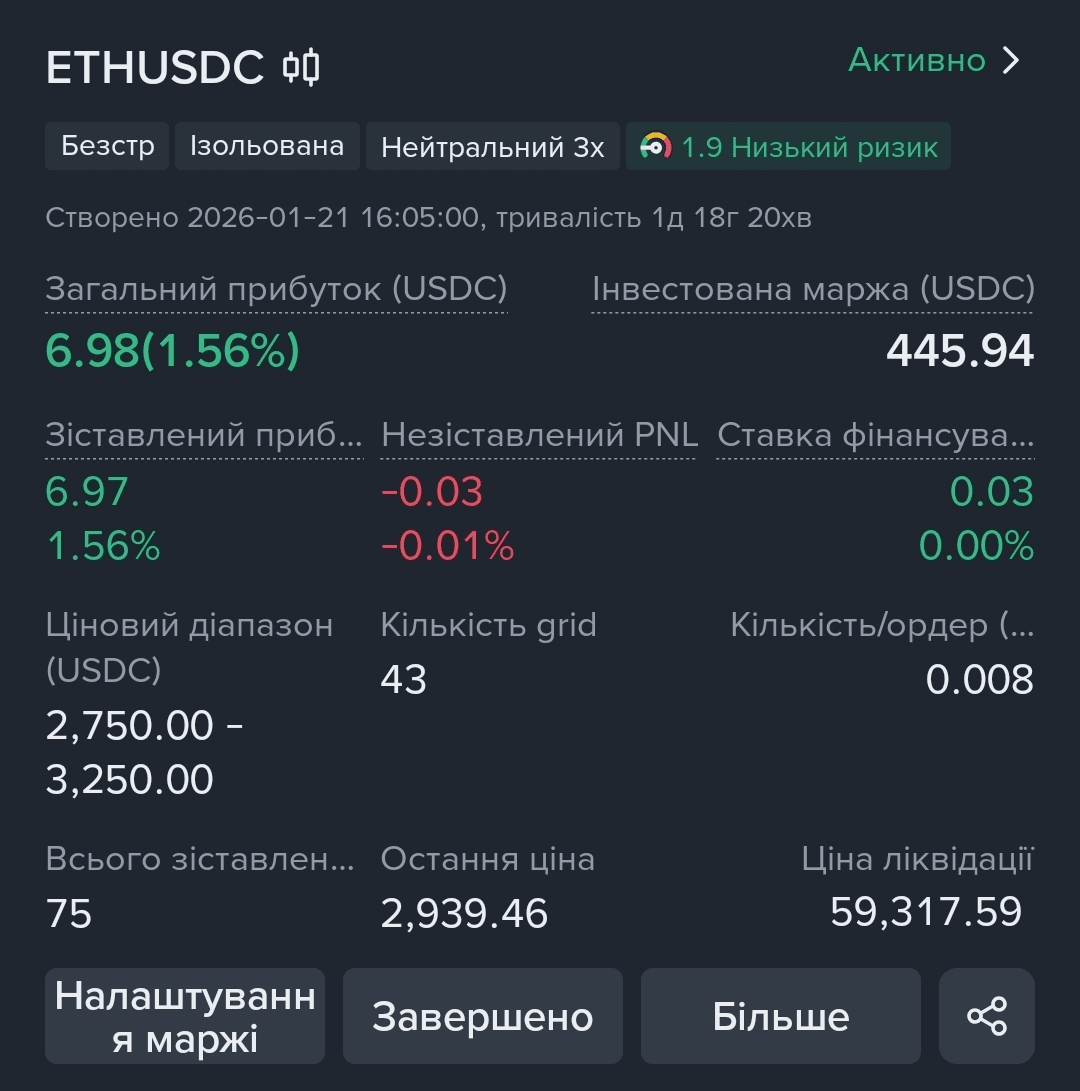Expand details via the Активно chevron arrow
Image resolution: width=1080 pixels, height=1091 pixels.
[1012, 61]
